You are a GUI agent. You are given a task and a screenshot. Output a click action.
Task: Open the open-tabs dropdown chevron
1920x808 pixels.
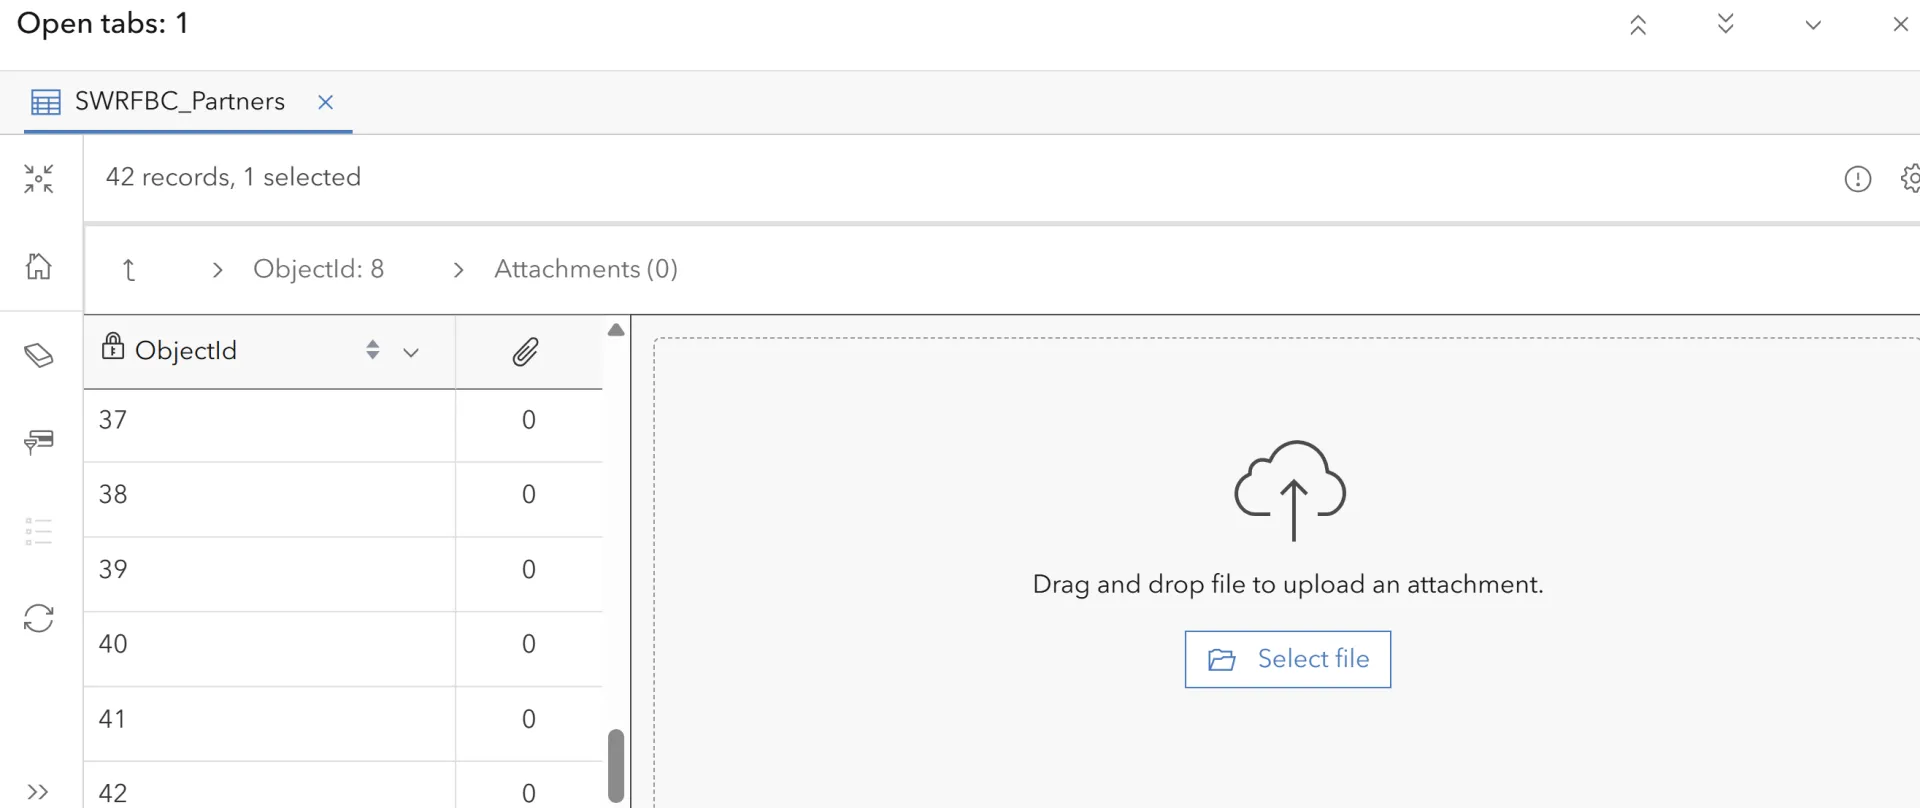(1813, 25)
